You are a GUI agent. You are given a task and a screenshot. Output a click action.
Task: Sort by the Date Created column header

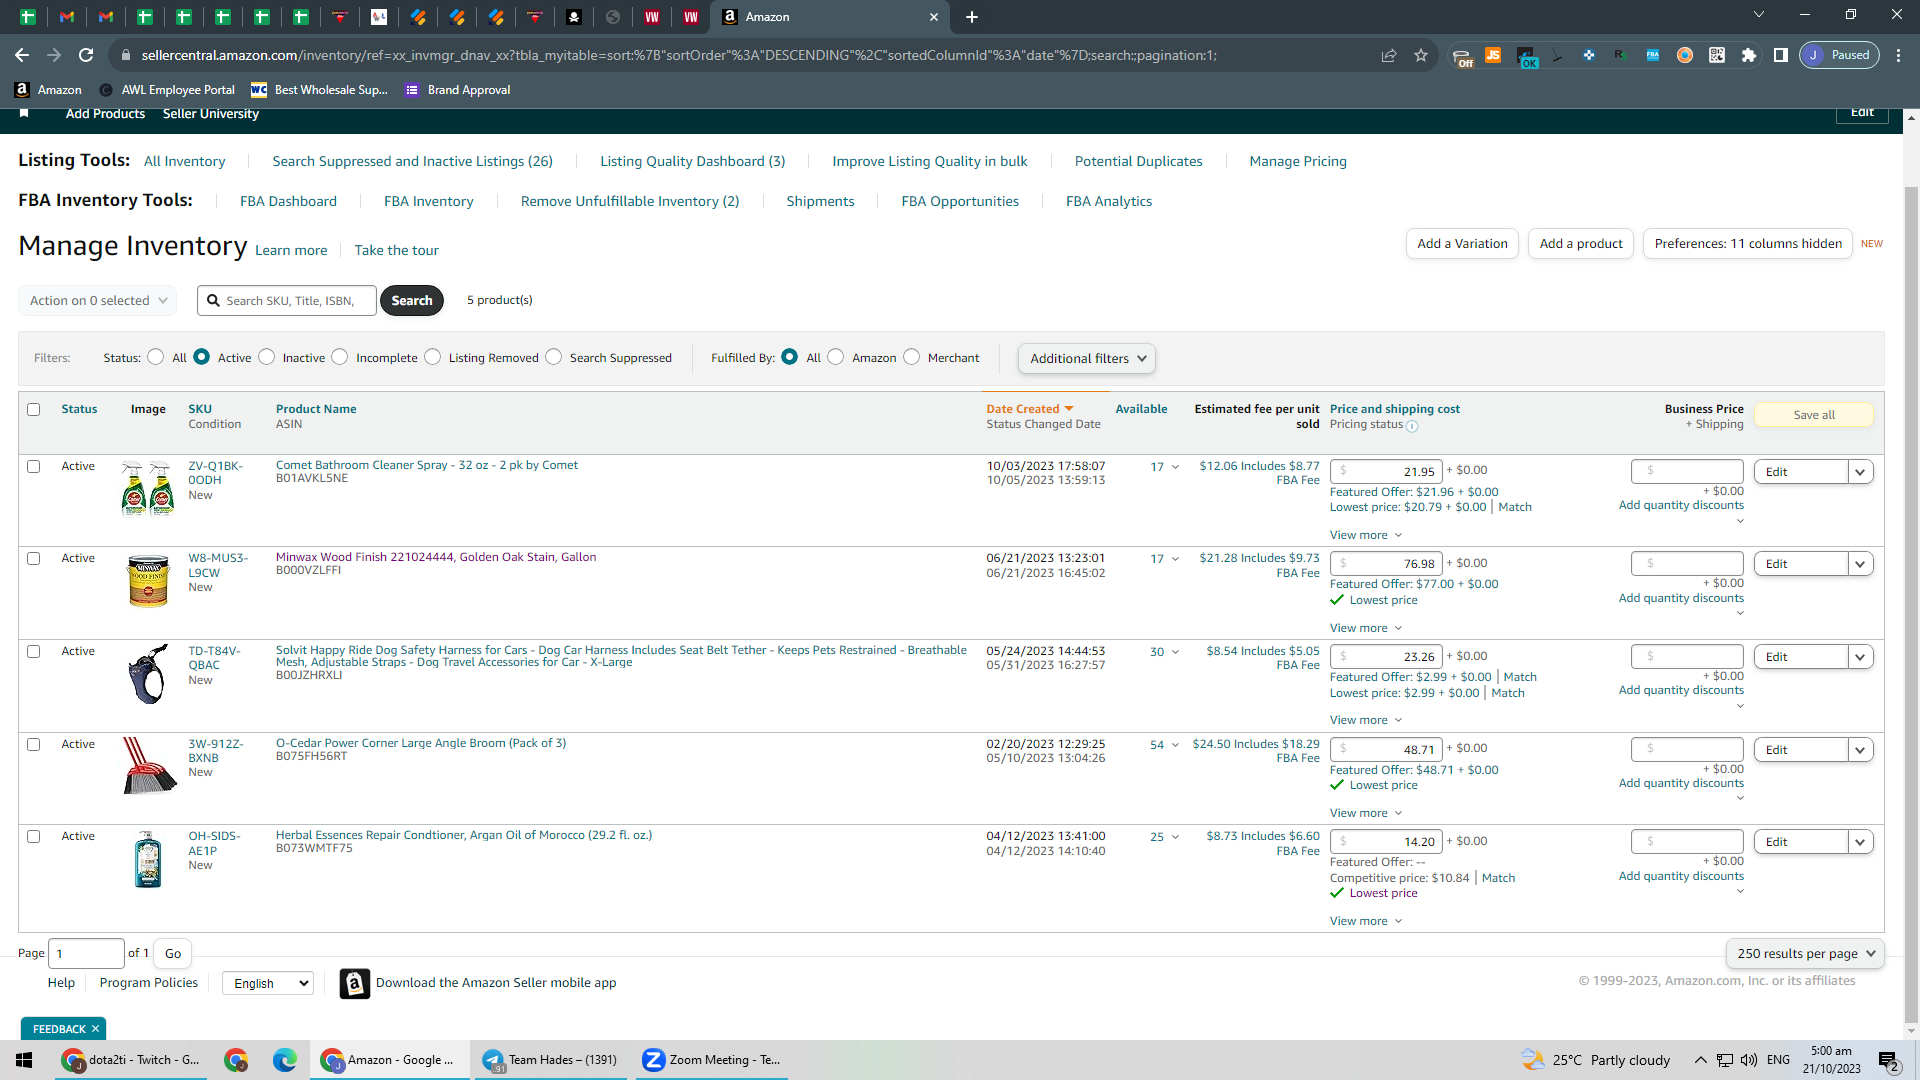point(1030,409)
